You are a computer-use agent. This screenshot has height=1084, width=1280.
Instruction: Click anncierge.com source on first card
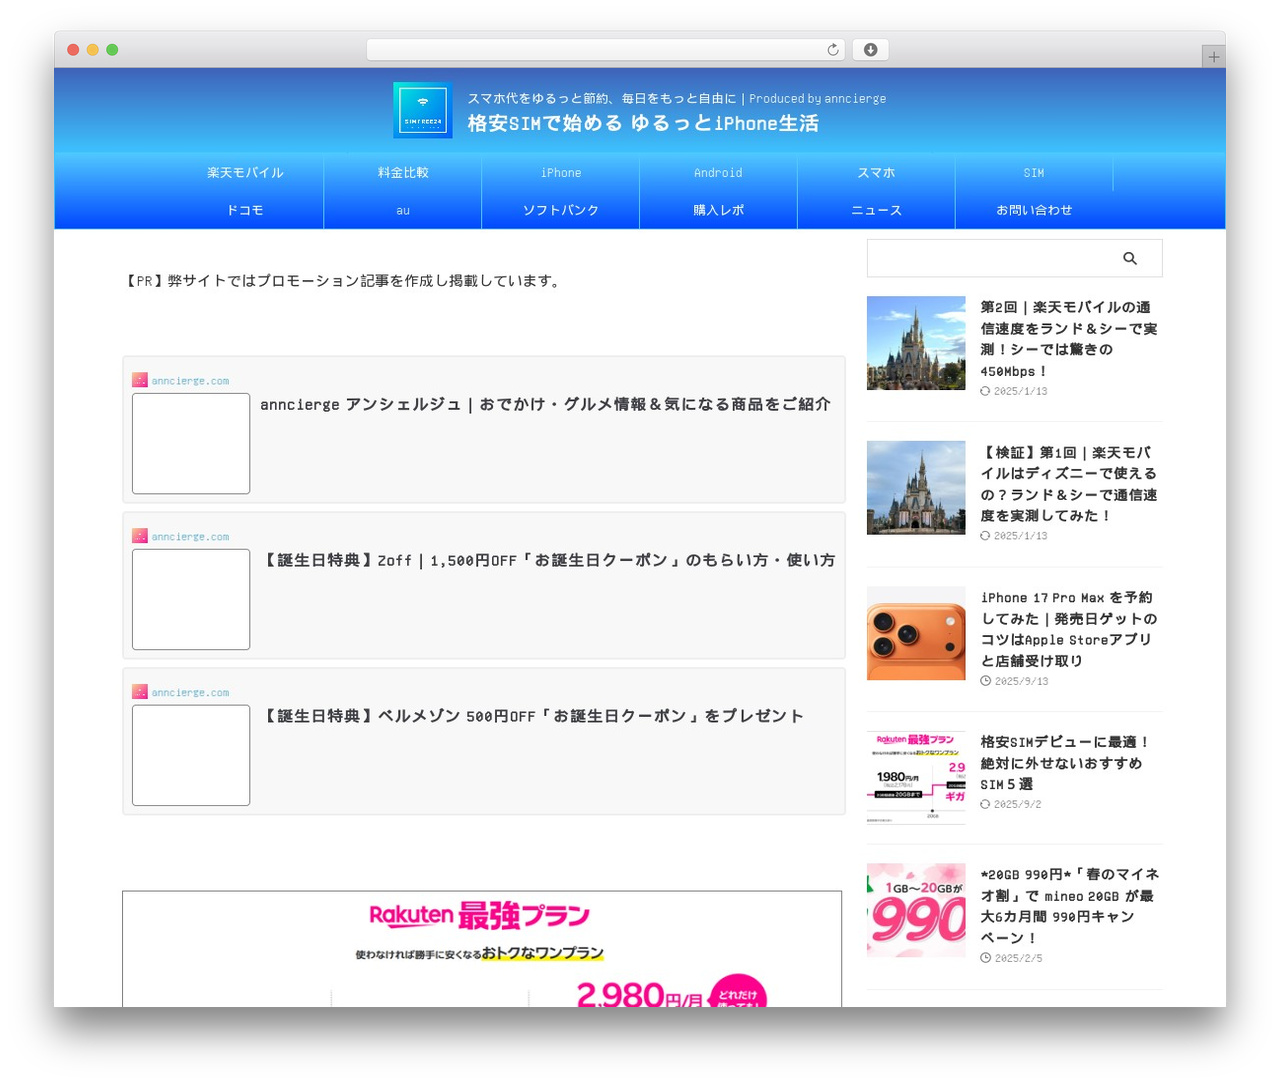click(x=190, y=381)
